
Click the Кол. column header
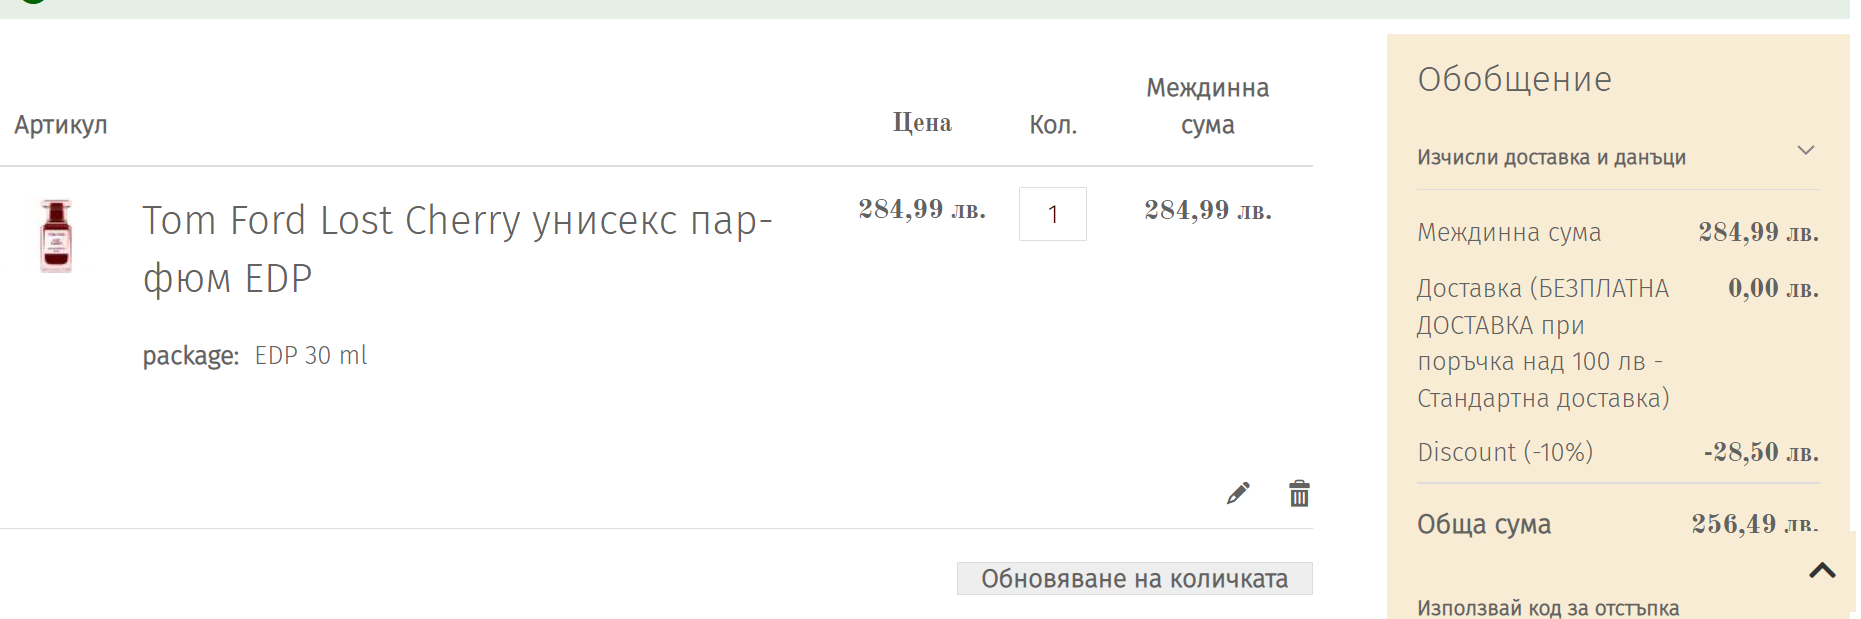click(1053, 125)
